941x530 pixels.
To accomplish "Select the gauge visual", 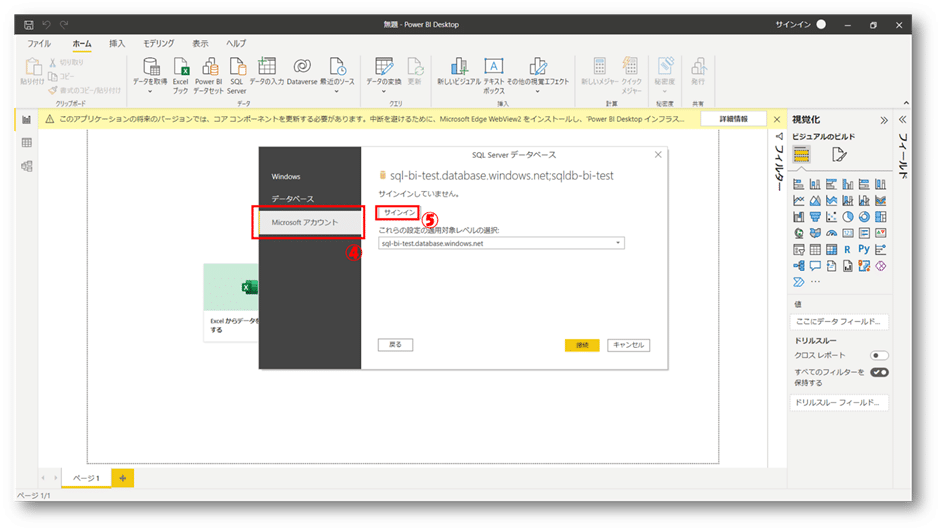I will (x=831, y=233).
